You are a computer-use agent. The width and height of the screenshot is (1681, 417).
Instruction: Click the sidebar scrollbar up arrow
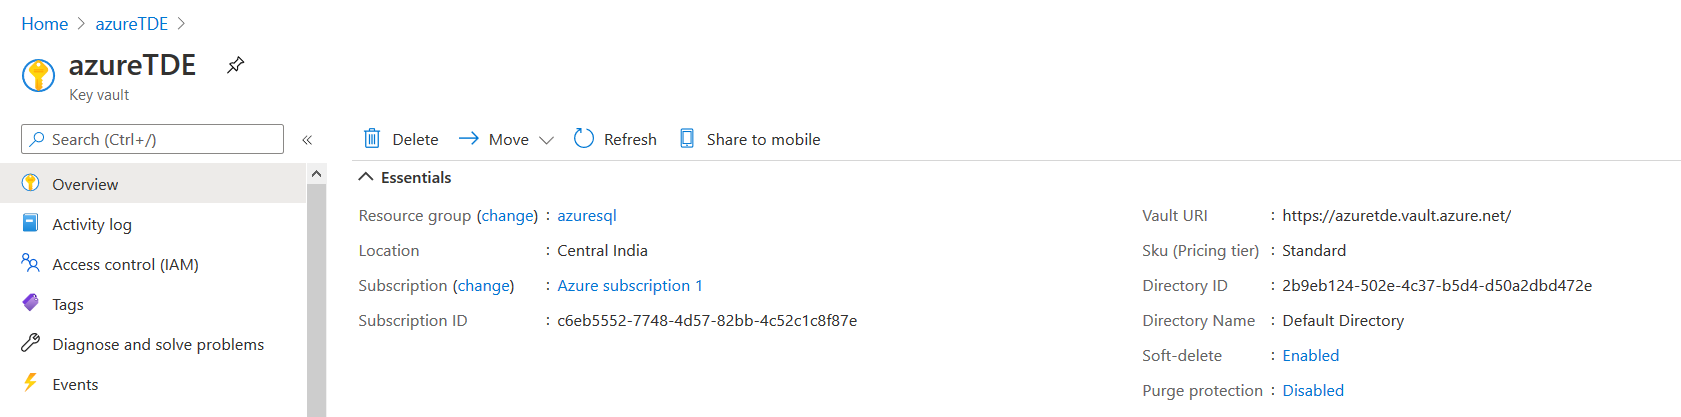317,174
